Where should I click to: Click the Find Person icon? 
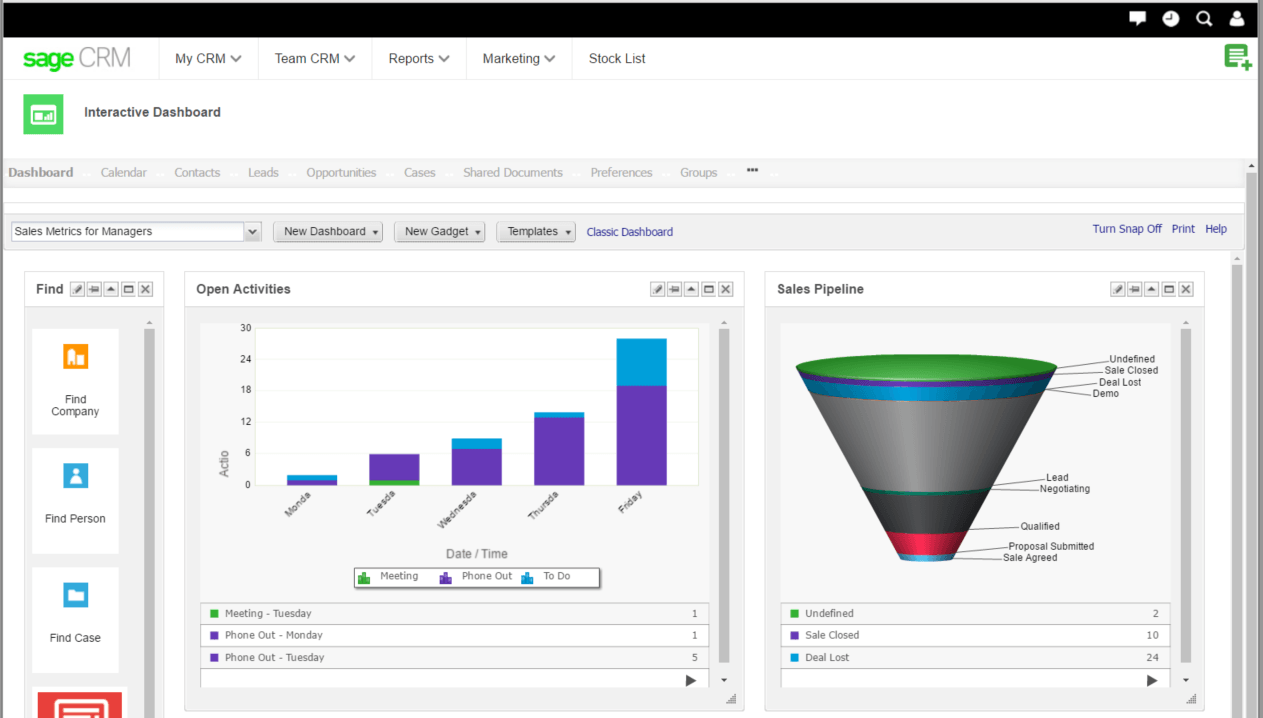point(76,475)
